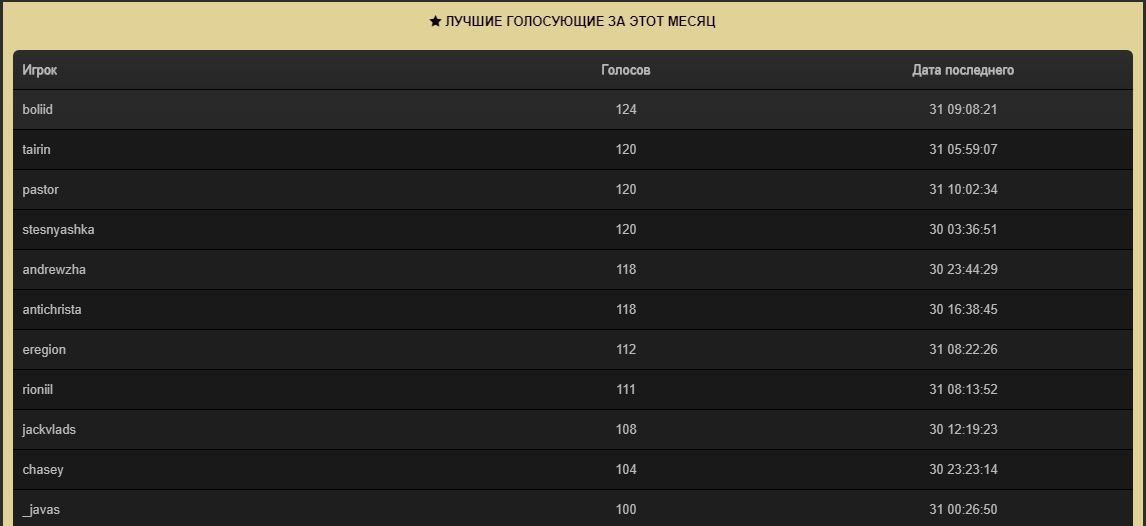
Task: Select player chasey in the table
Action: tap(43, 470)
